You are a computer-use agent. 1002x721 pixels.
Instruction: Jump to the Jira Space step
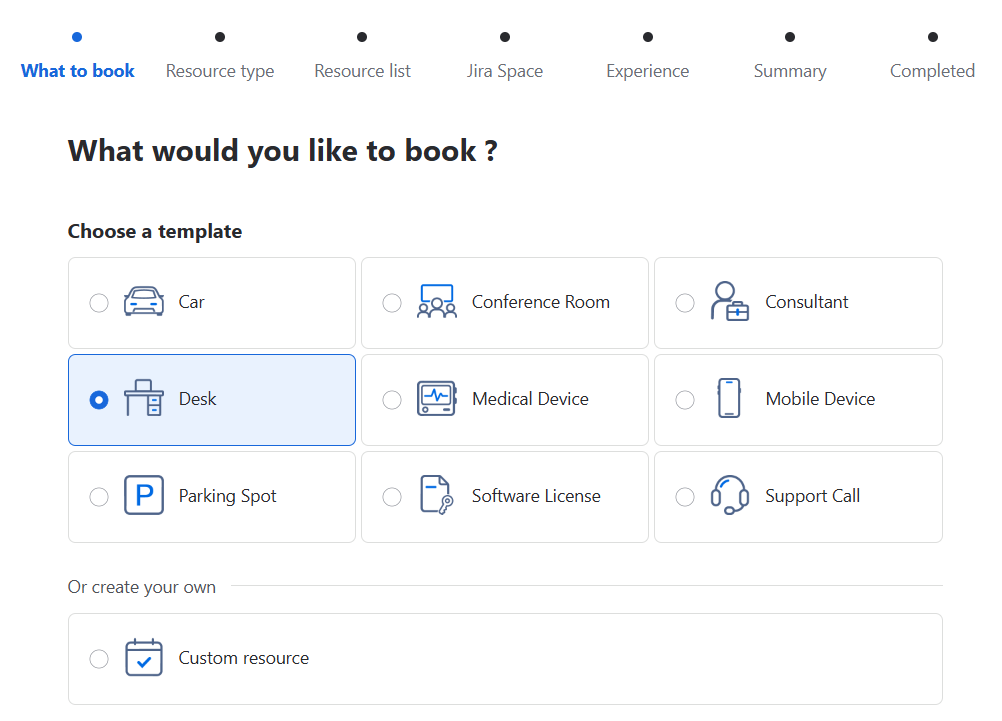[505, 71]
